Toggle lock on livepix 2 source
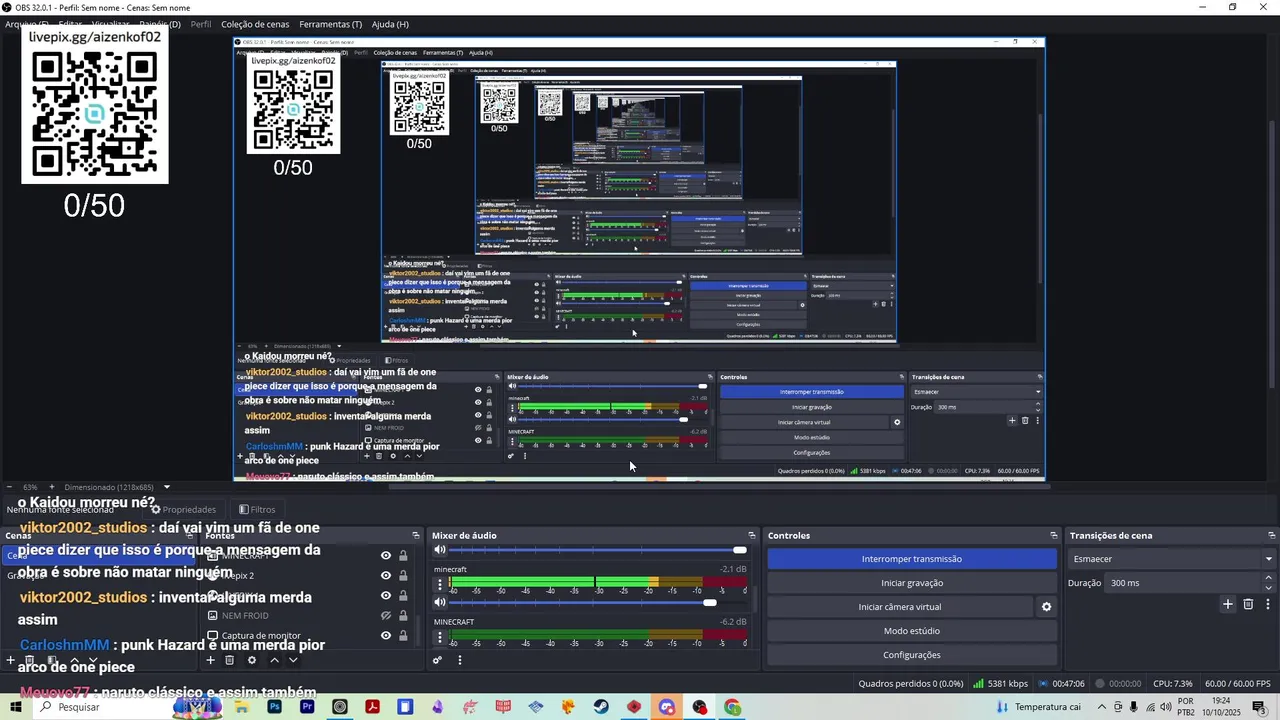This screenshot has width=1280, height=720. [x=403, y=576]
